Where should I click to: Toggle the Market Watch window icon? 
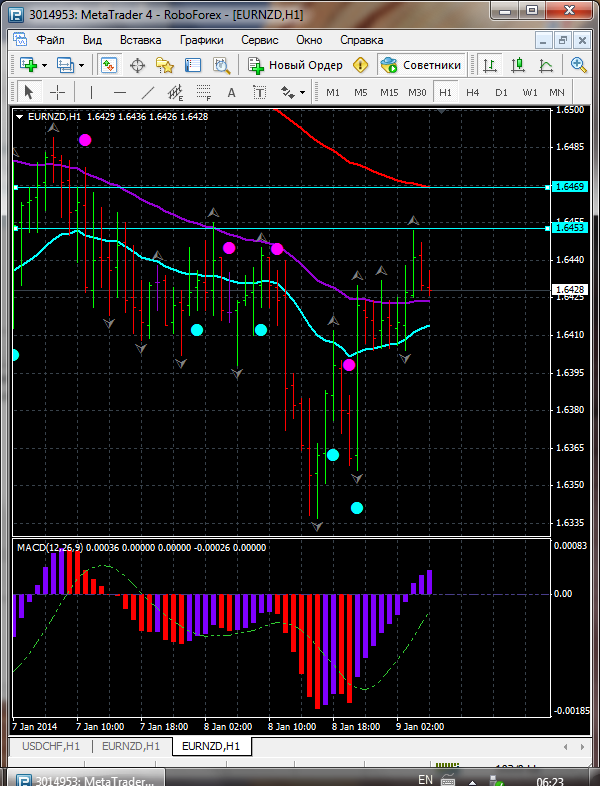coord(109,65)
